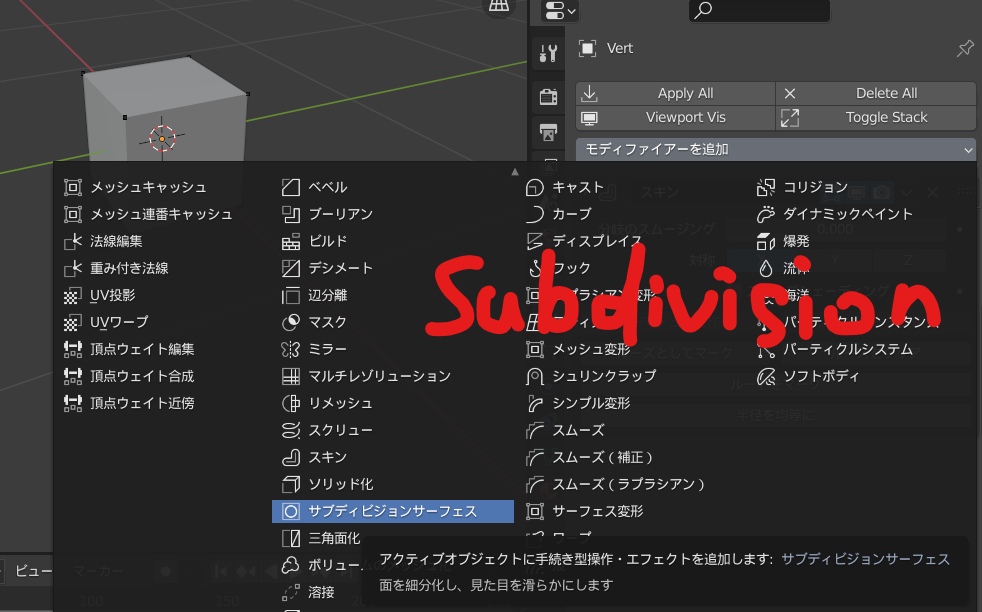Open the properties editor display options dropdown
982x612 pixels.
(559, 11)
